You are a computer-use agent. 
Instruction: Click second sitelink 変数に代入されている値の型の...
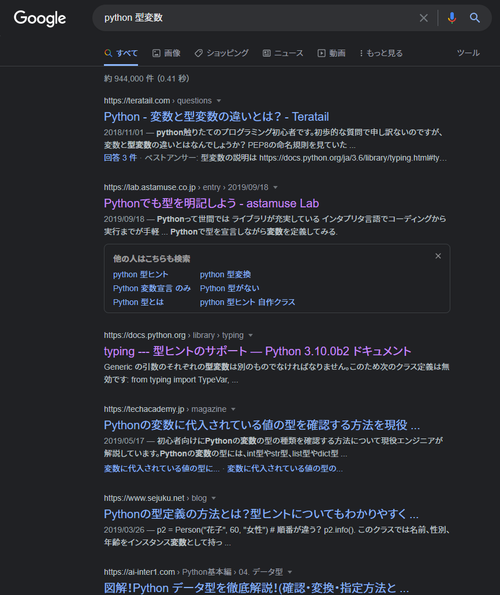pos(285,469)
